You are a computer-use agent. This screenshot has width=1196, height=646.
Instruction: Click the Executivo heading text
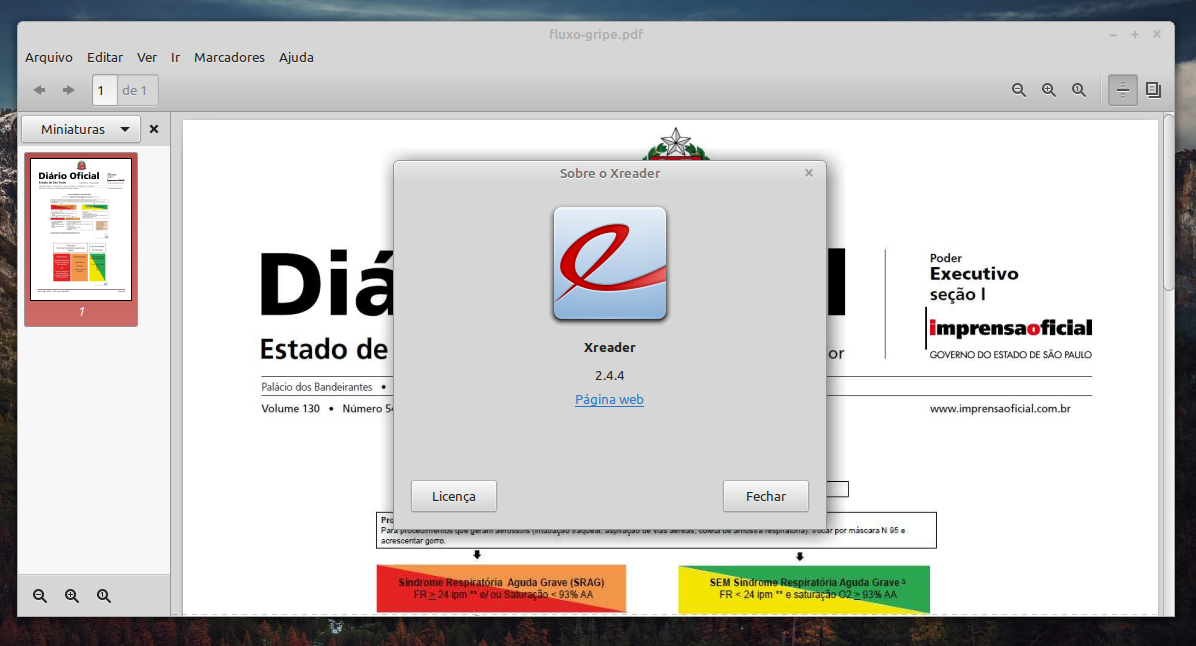click(974, 274)
